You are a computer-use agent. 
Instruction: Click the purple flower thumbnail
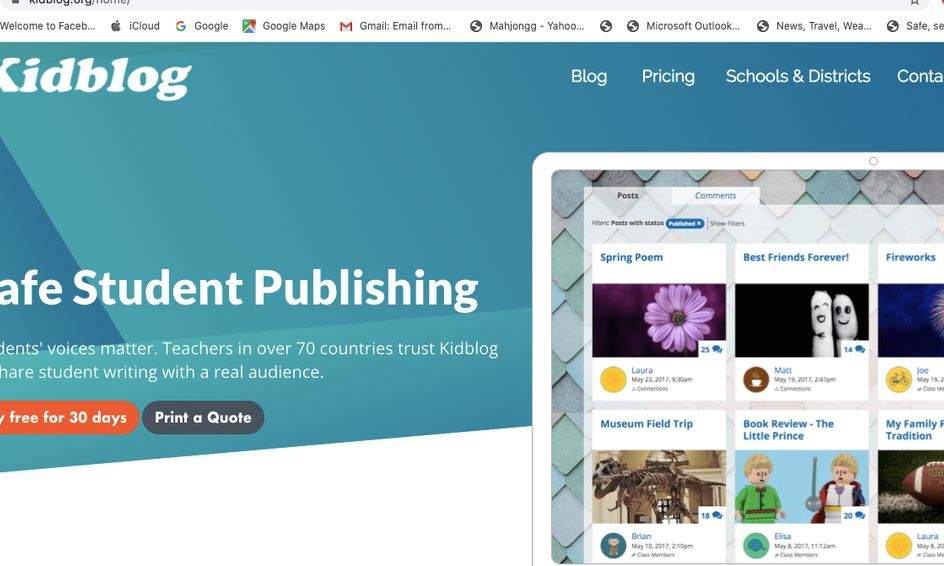659,320
